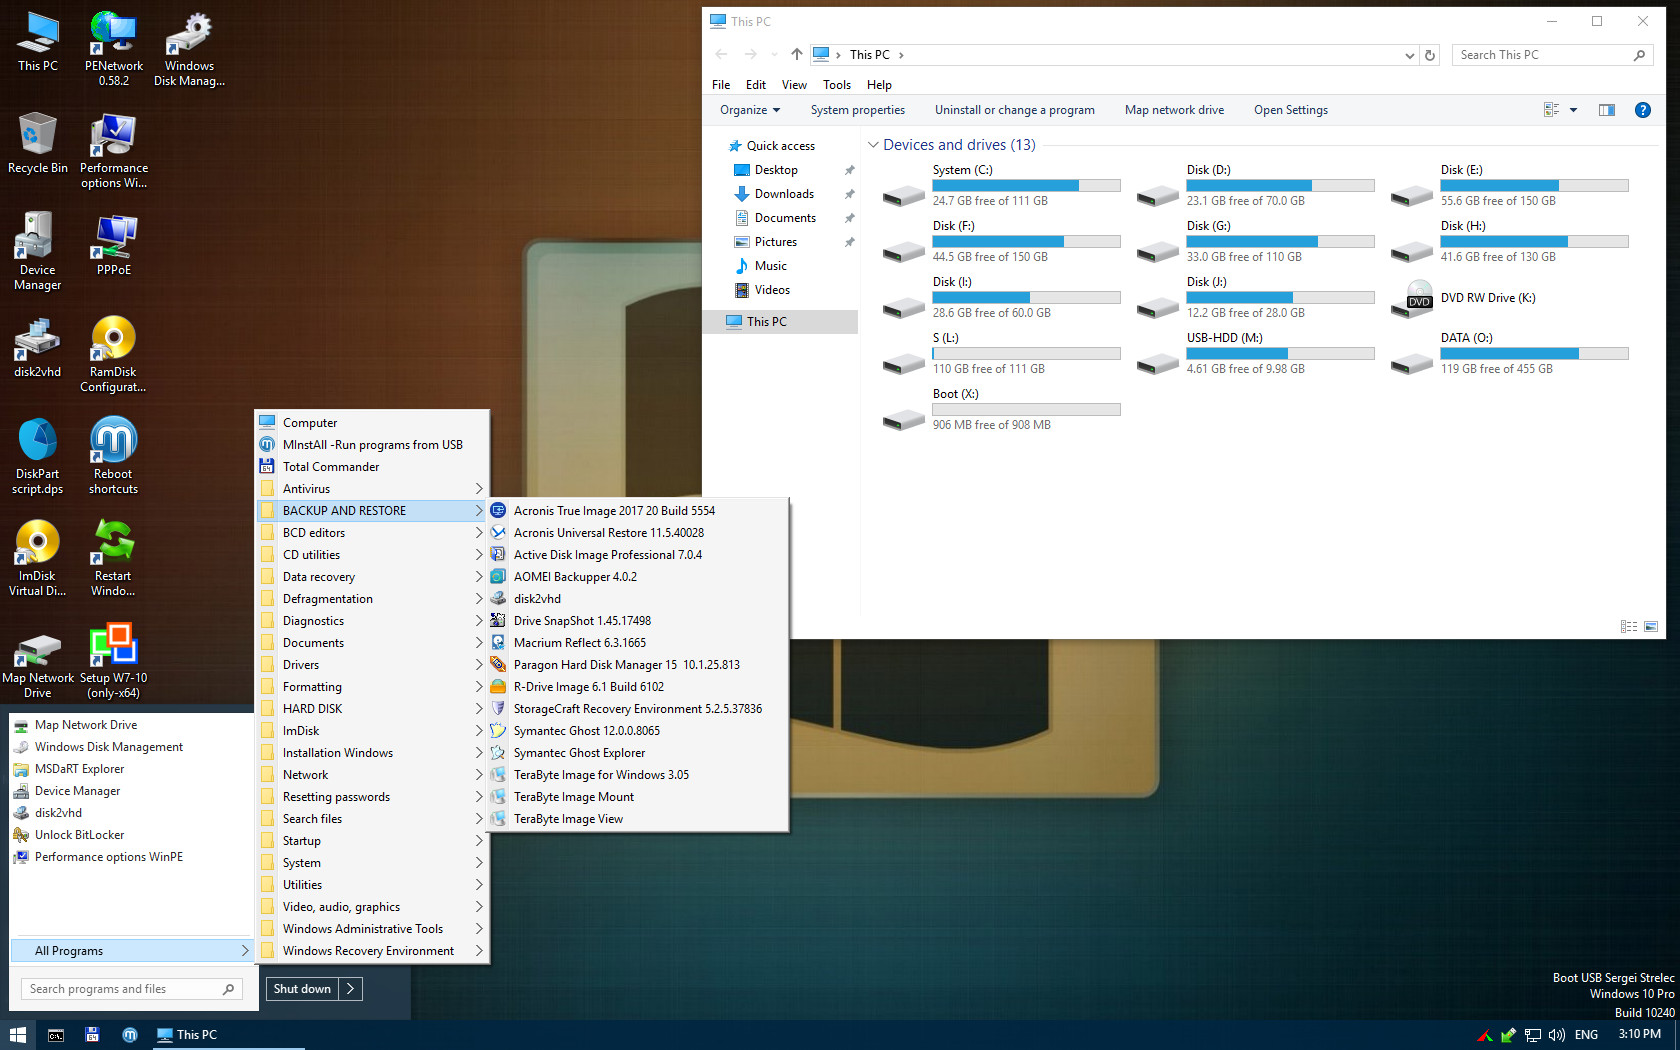Click the volume icon in system tray
Screen dimensions: 1680x1050
pos(1556,1035)
